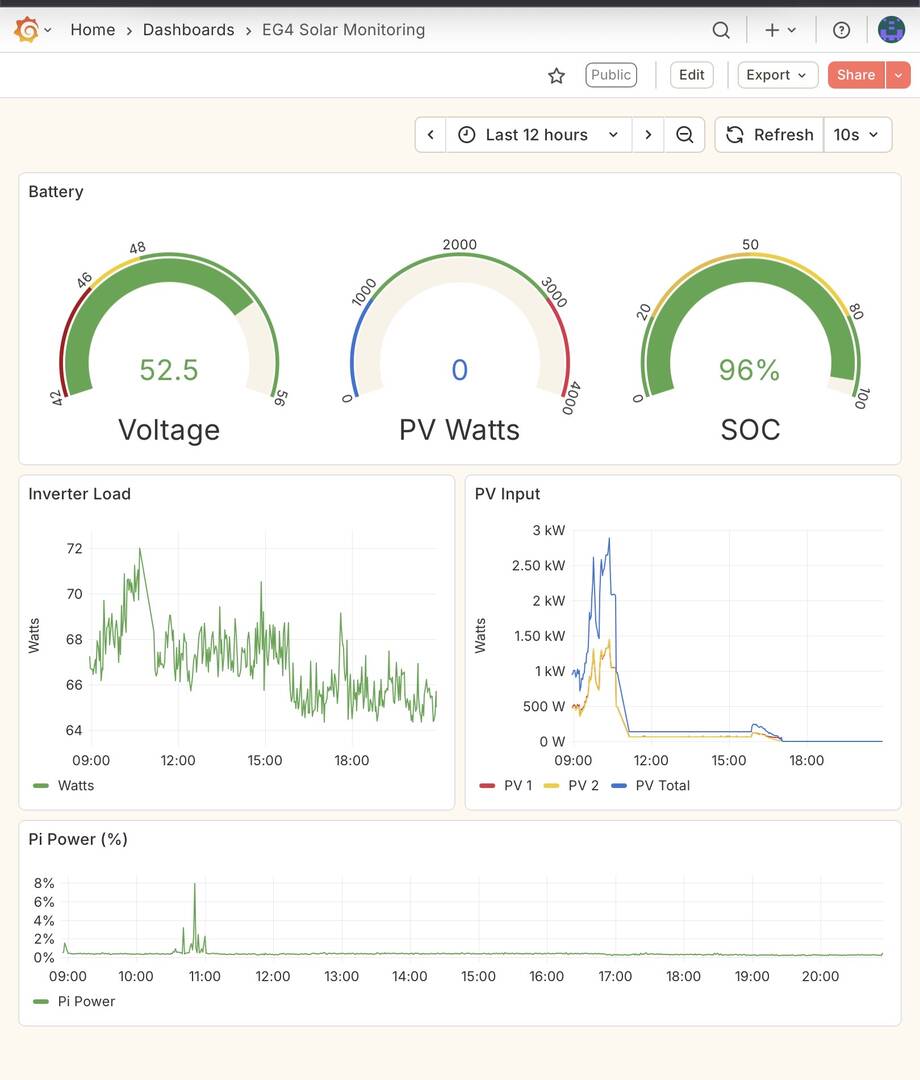The image size is (920, 1080).
Task: Toggle the PV 1 series in legend
Action: [x=518, y=785]
